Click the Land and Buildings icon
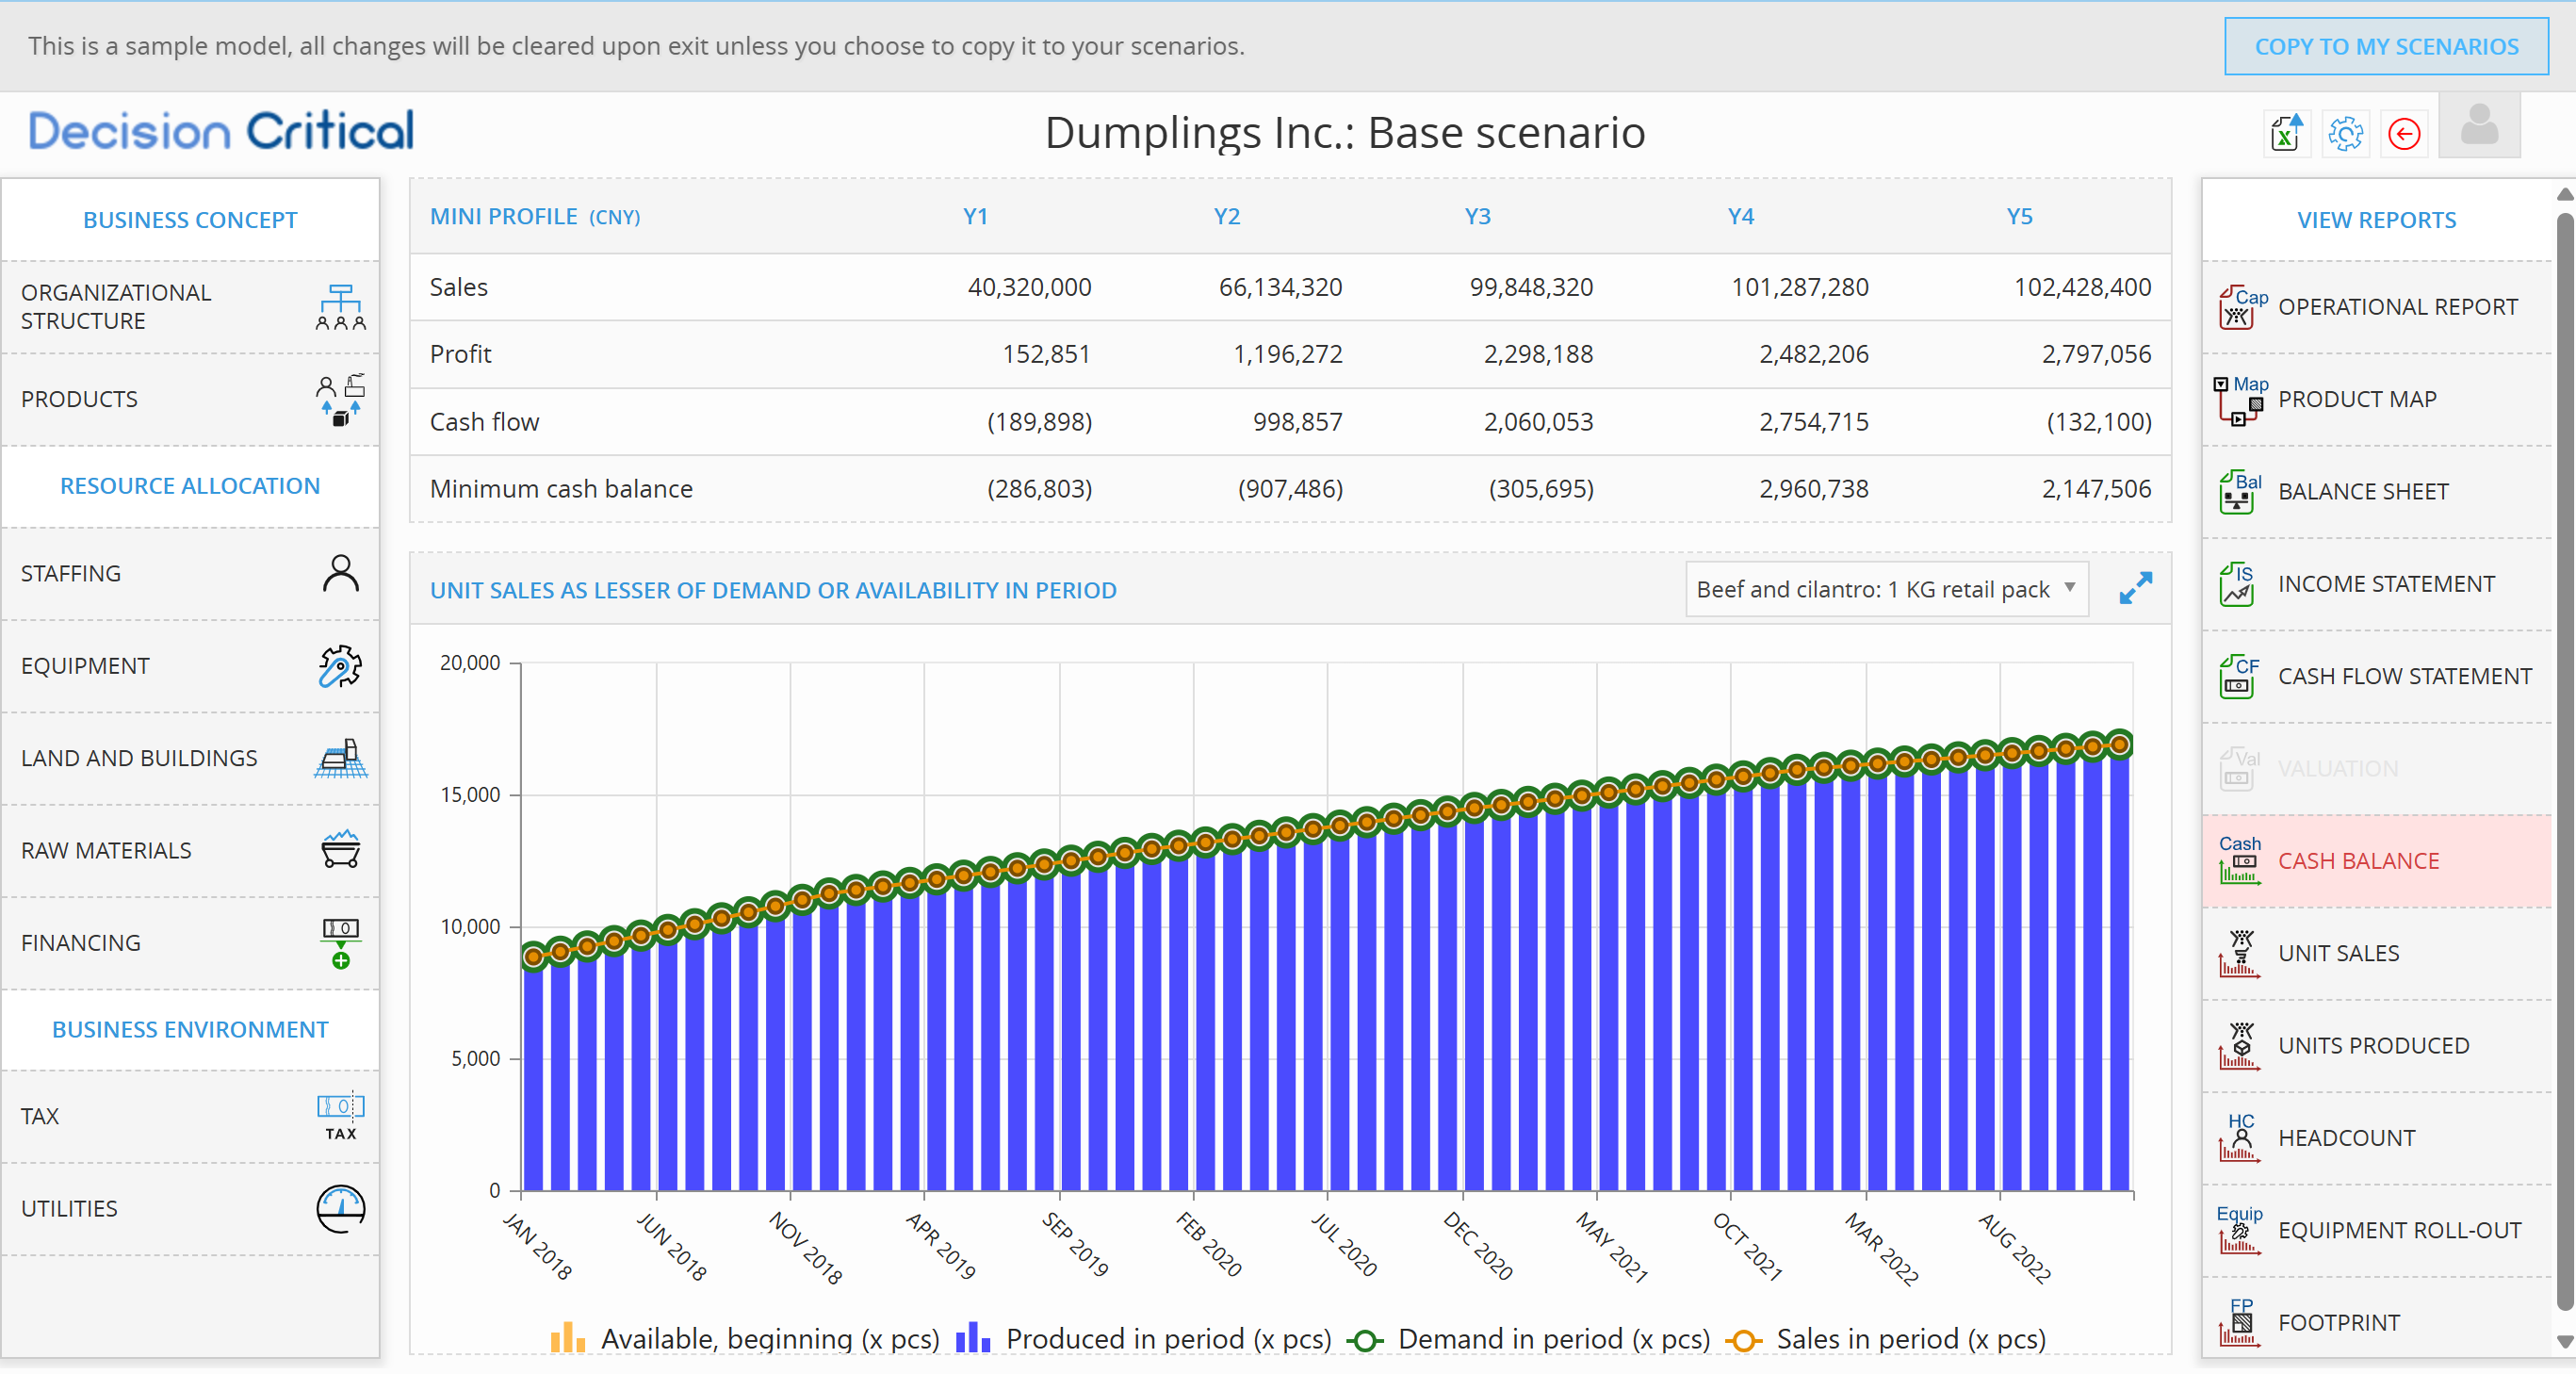Screen dimensions: 2576x1374 (340, 758)
